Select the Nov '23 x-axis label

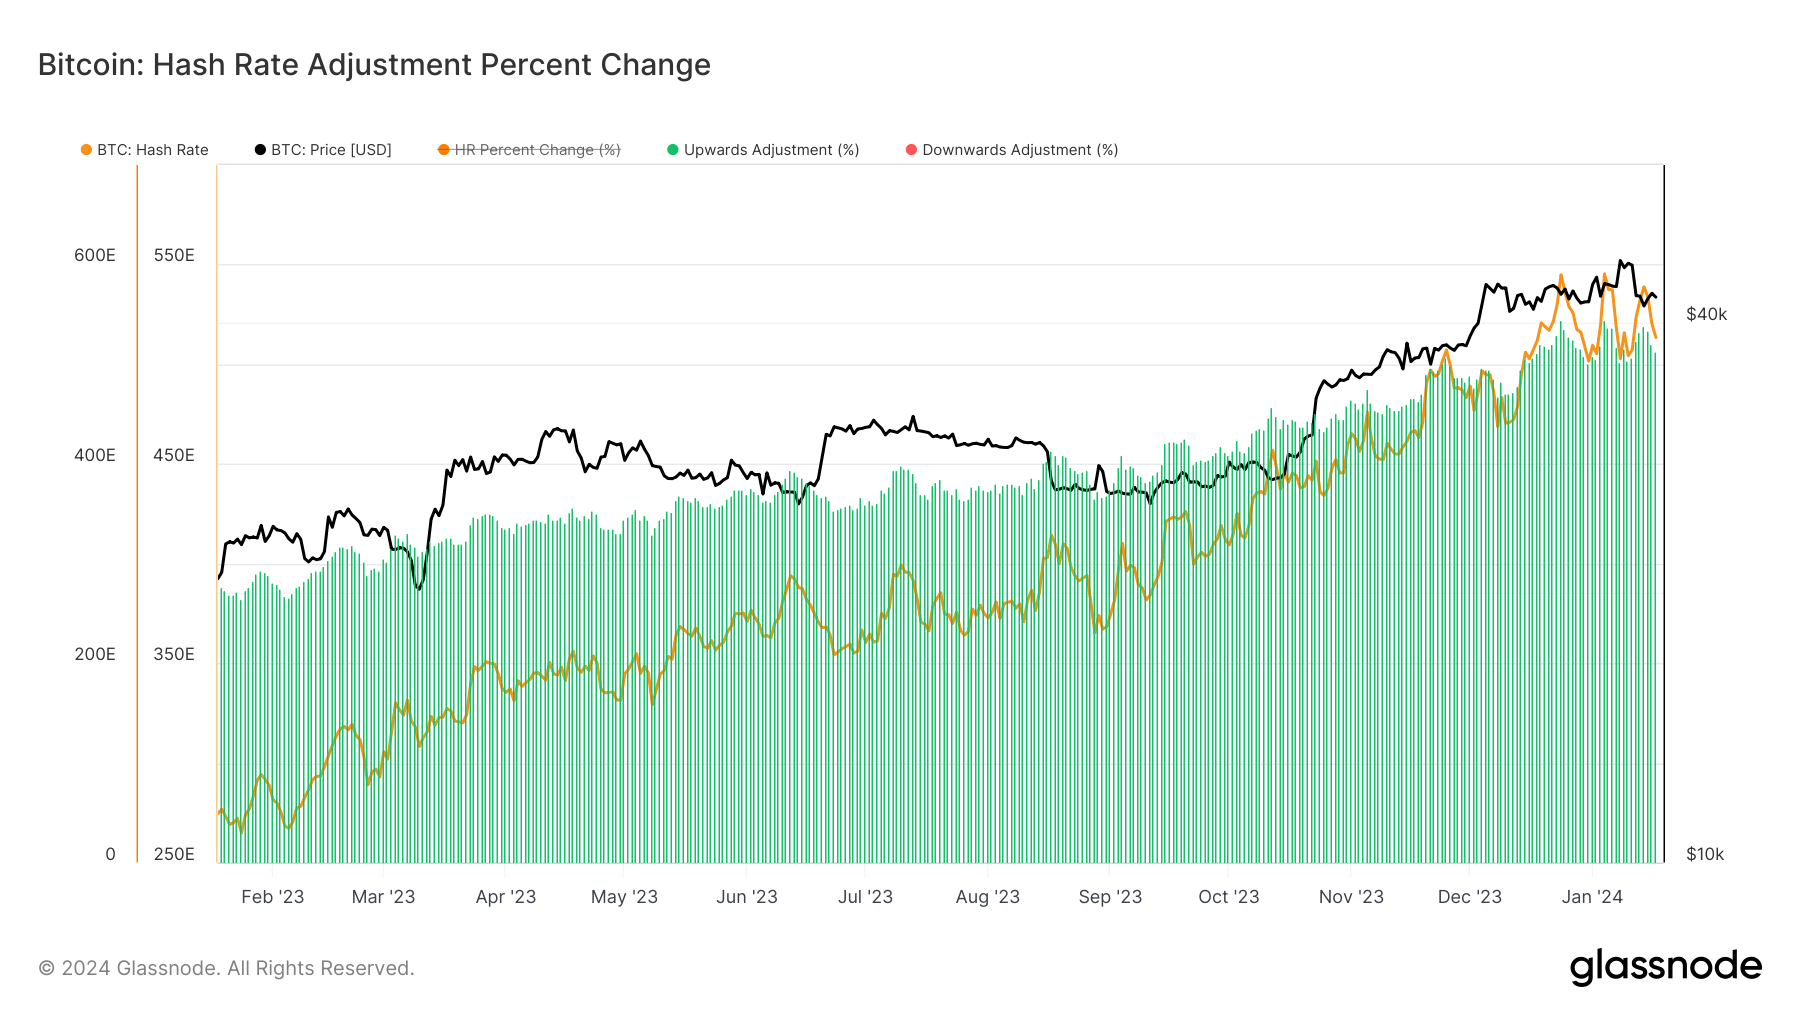click(1351, 897)
